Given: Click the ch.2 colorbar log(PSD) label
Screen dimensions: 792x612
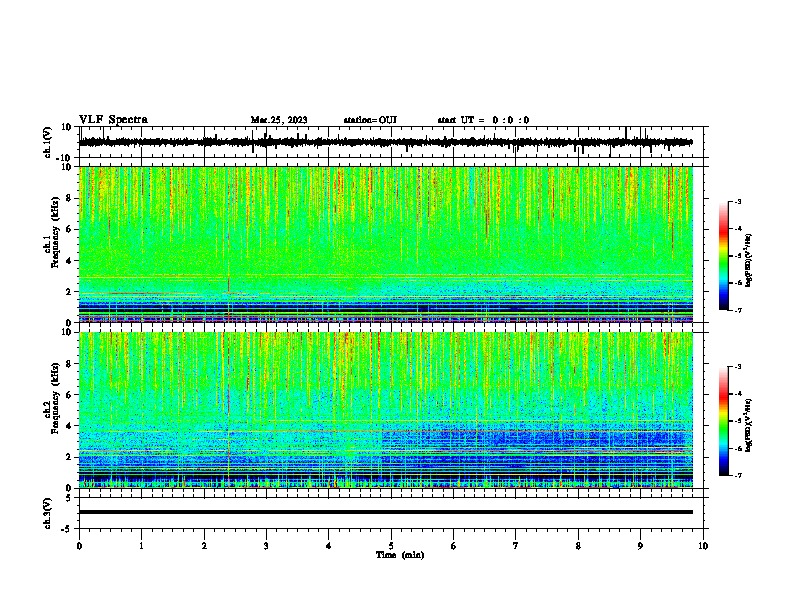Looking at the screenshot, I should 749,425.
